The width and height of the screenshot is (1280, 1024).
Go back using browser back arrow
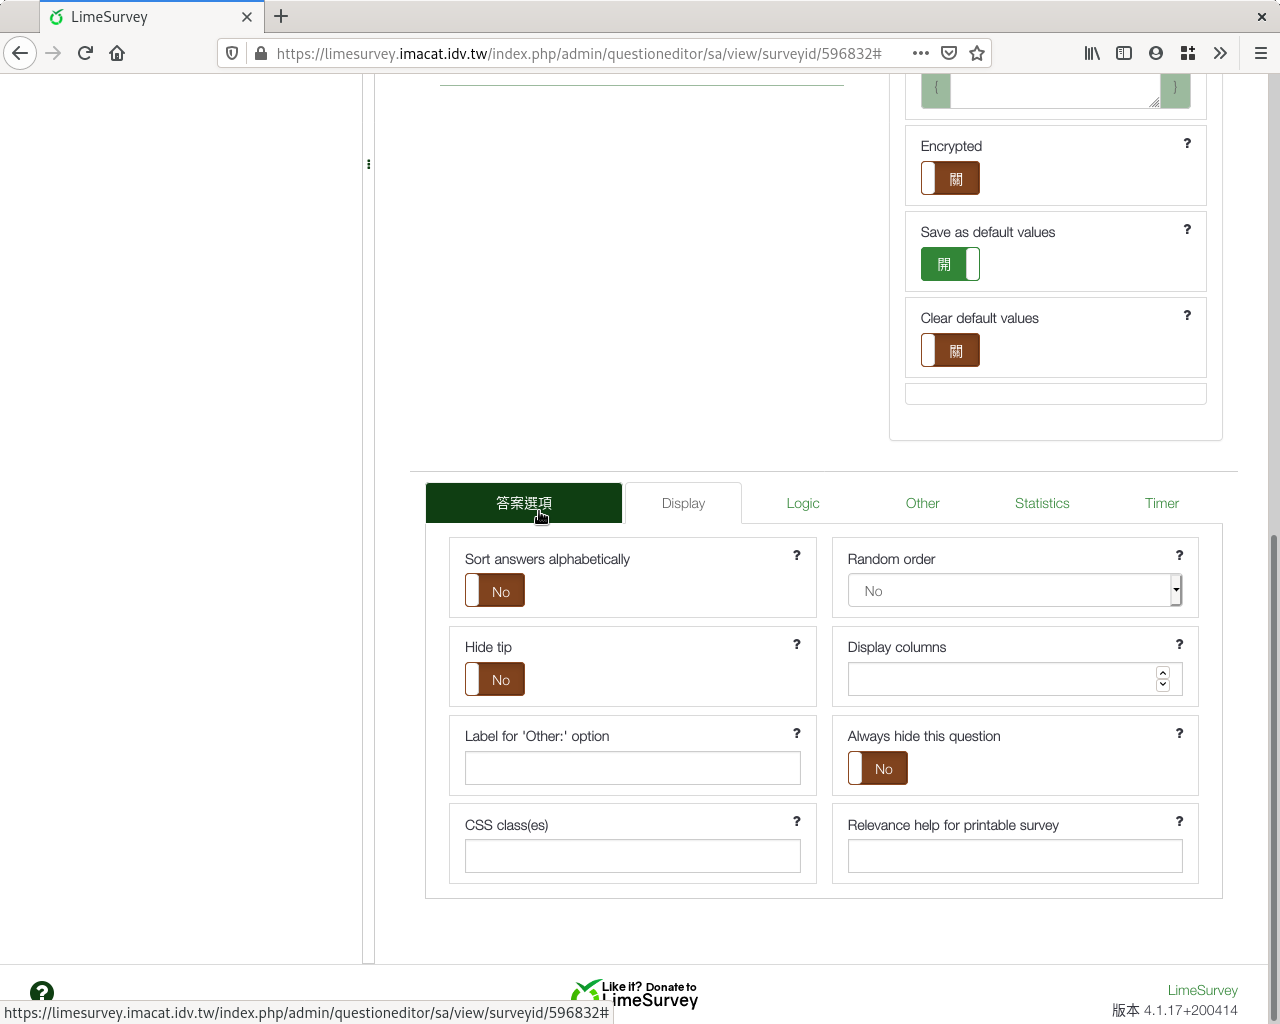click(20, 53)
